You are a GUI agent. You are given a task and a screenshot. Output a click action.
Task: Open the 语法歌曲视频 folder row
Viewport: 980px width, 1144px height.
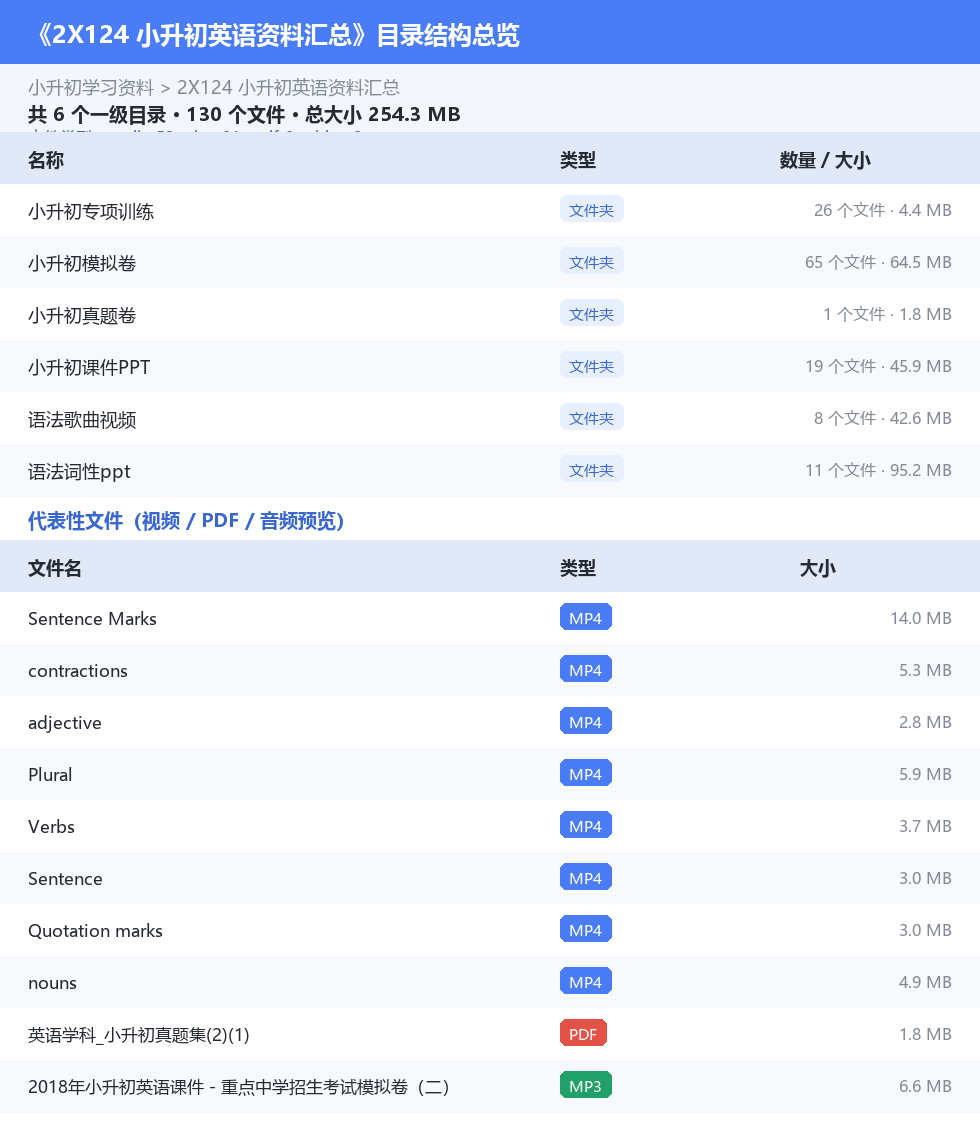(490, 419)
